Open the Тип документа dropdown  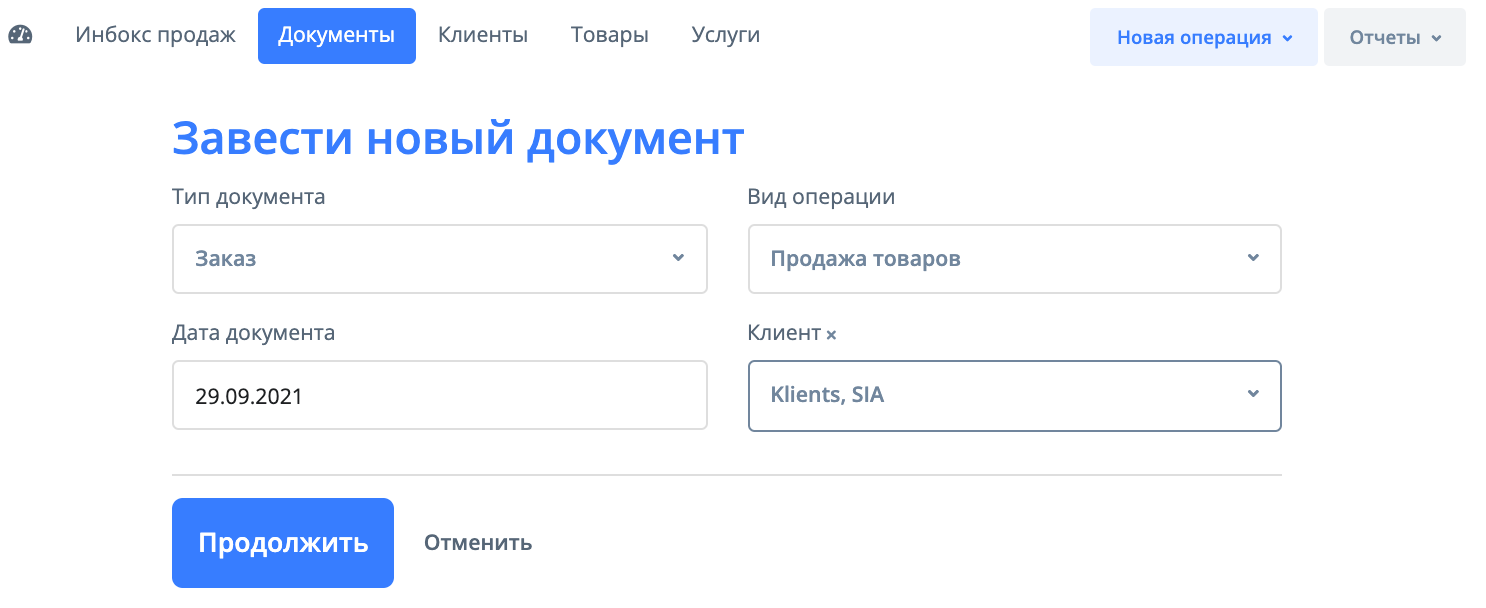[x=440, y=259]
